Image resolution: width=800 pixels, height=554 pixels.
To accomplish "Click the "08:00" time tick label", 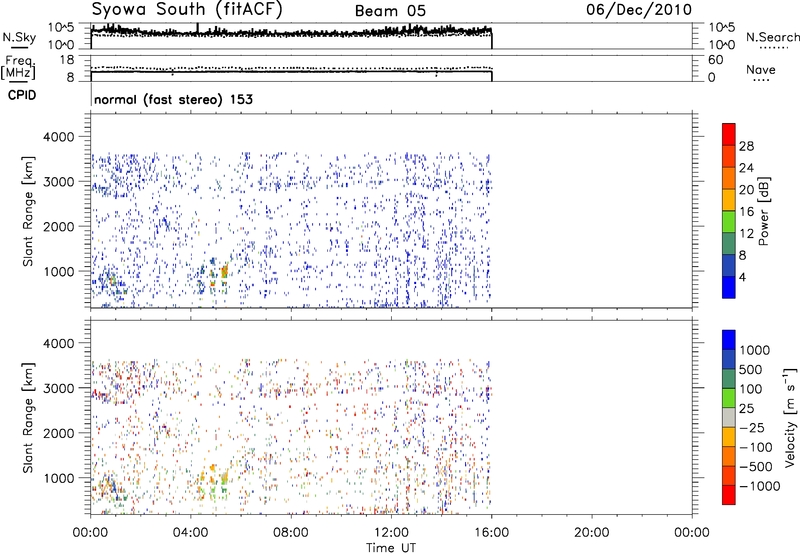I will [x=291, y=533].
